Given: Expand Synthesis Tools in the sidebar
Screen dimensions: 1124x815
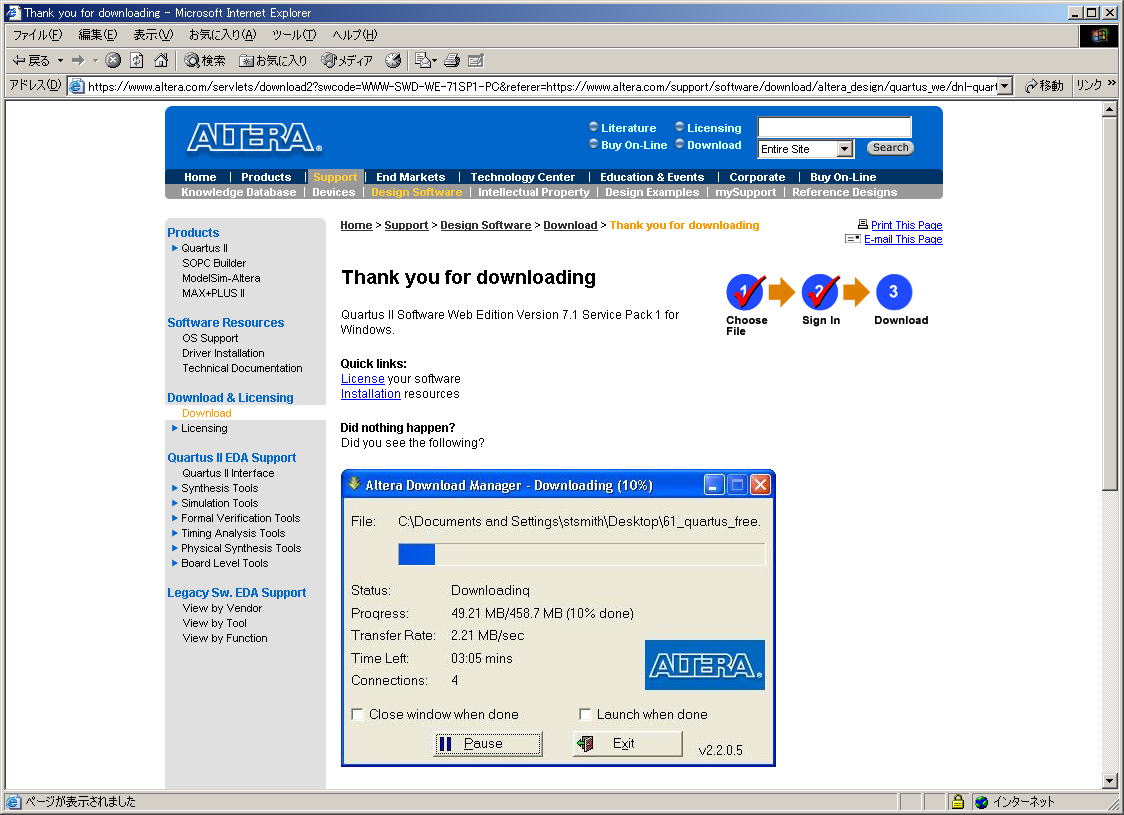Looking at the screenshot, I should [174, 488].
